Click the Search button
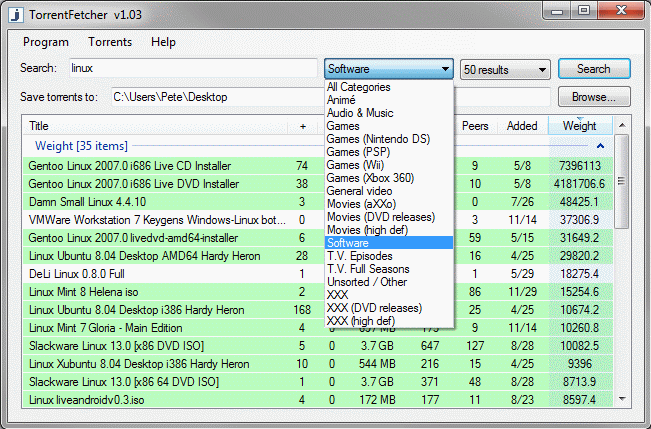 click(x=594, y=69)
